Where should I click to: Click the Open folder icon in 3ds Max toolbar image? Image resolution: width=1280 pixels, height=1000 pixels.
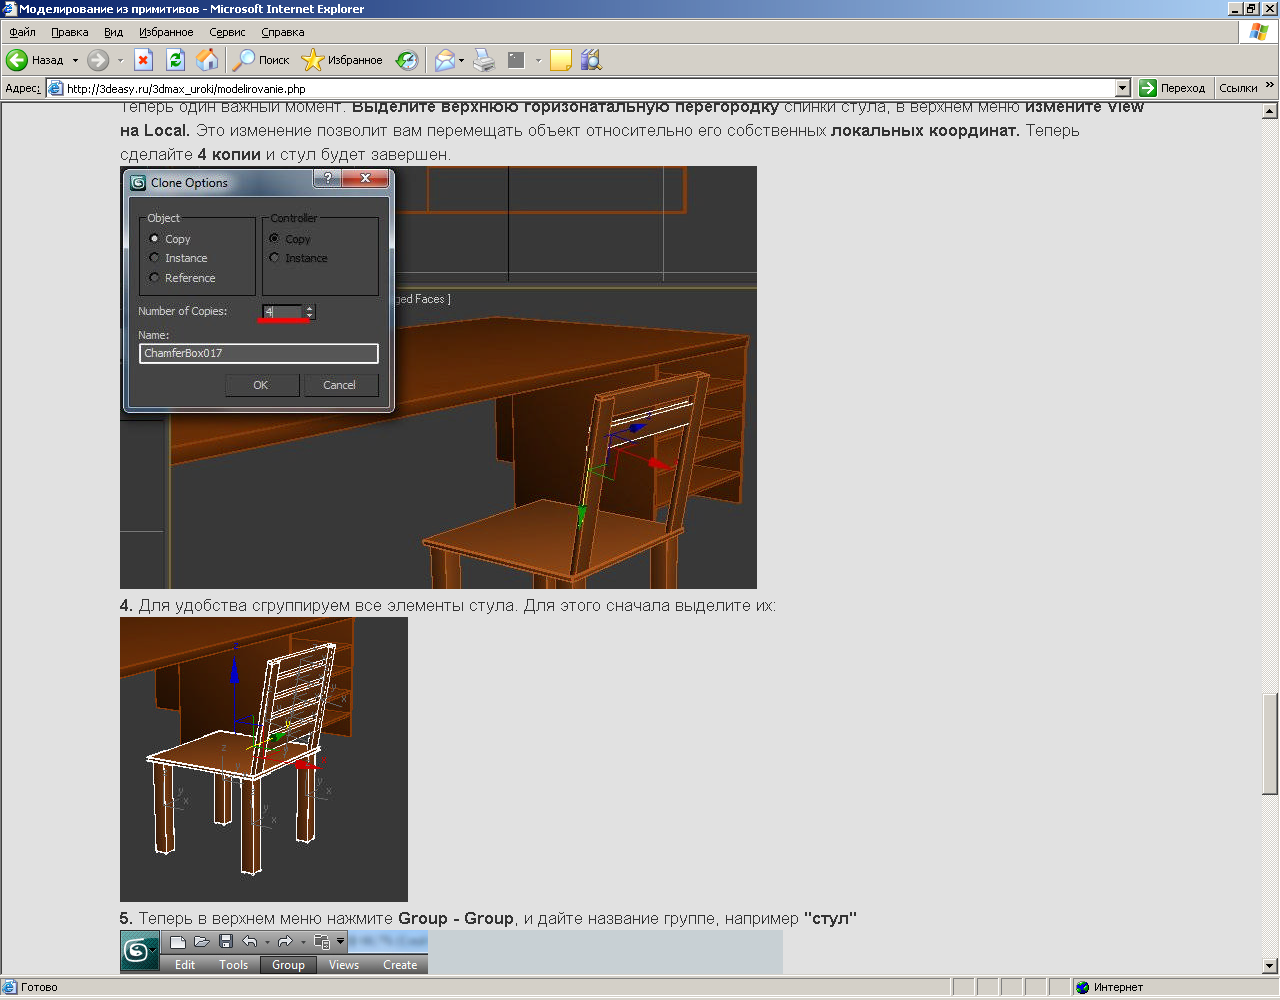tap(201, 941)
